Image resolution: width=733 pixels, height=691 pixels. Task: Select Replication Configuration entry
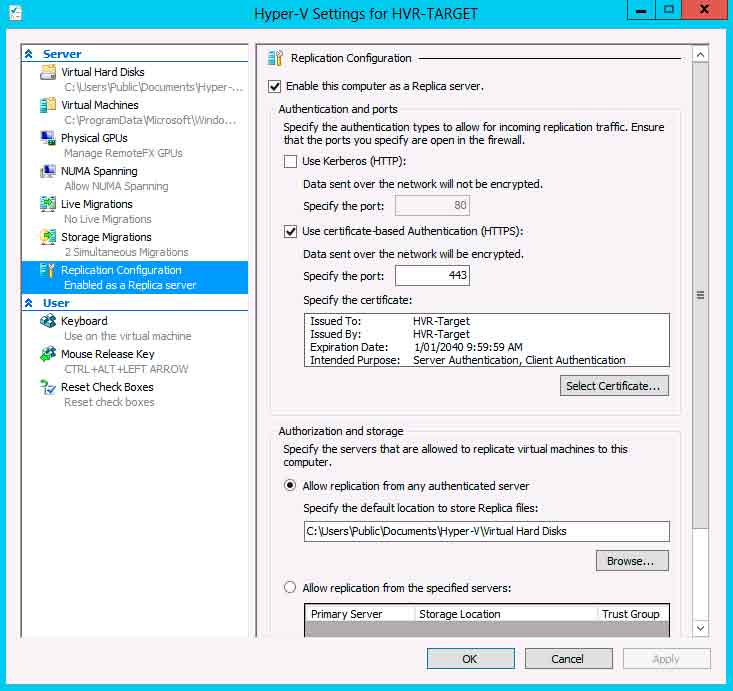tap(135, 278)
